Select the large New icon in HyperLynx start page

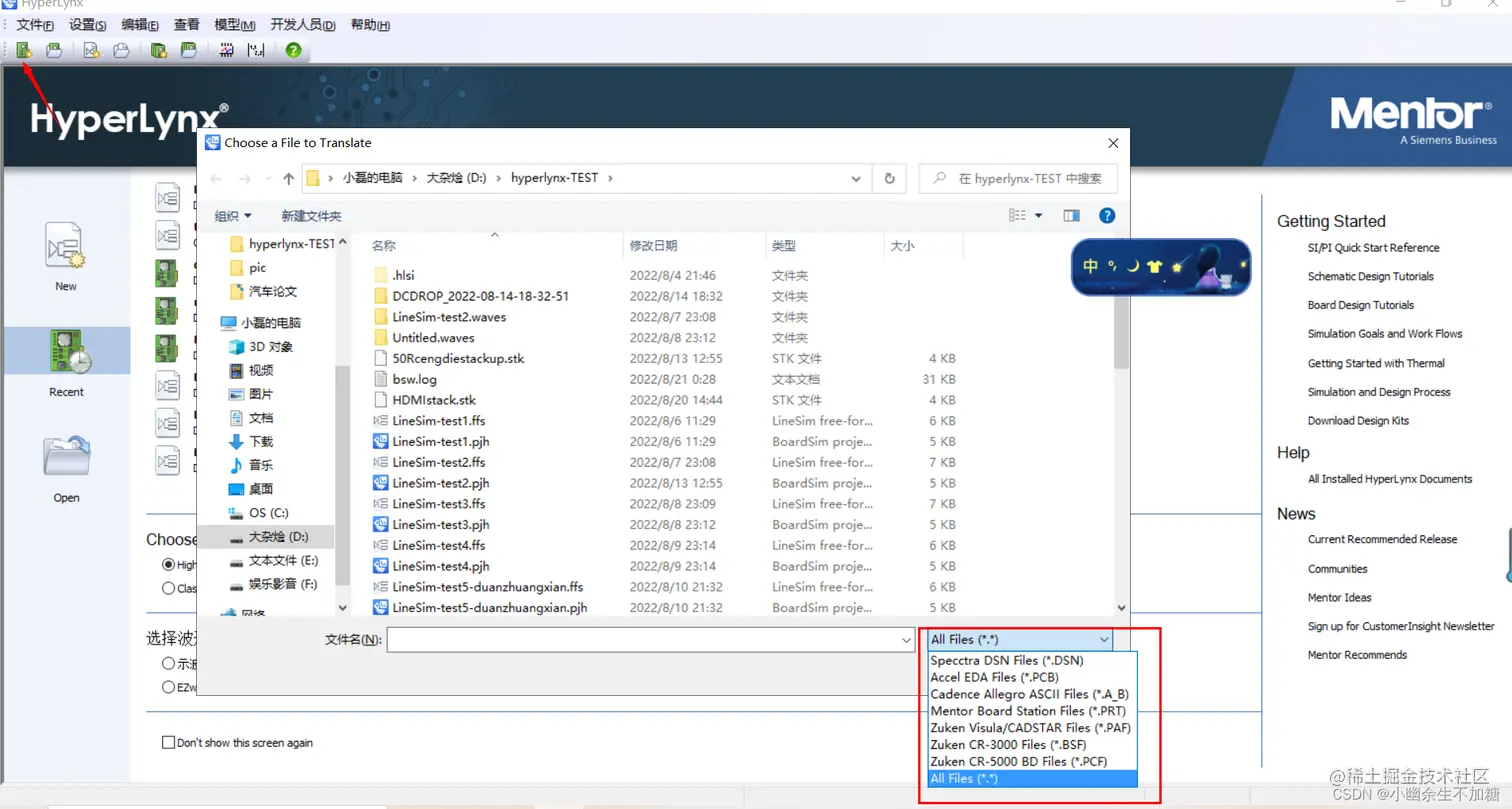point(65,246)
